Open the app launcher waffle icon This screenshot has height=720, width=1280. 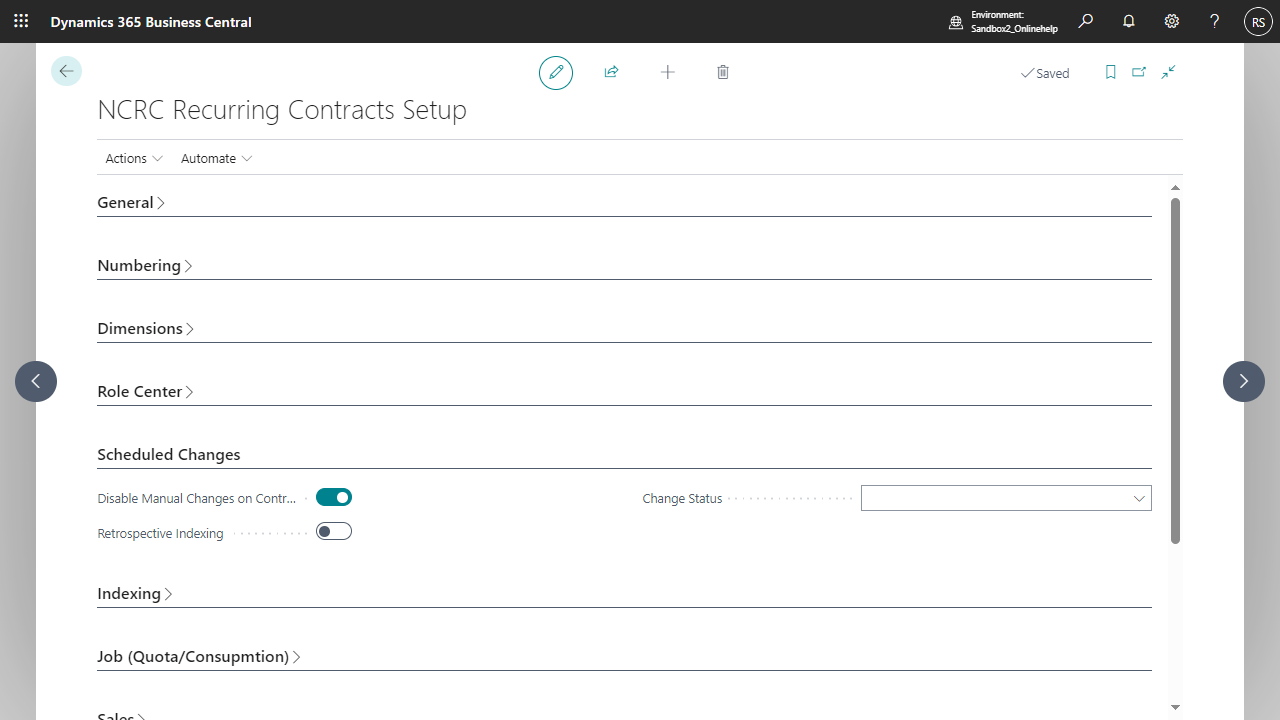[x=21, y=21]
